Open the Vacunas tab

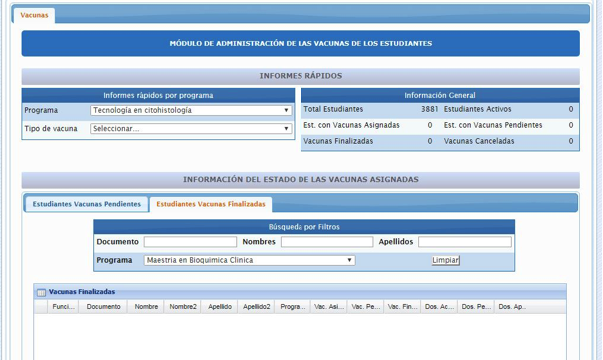click(34, 15)
